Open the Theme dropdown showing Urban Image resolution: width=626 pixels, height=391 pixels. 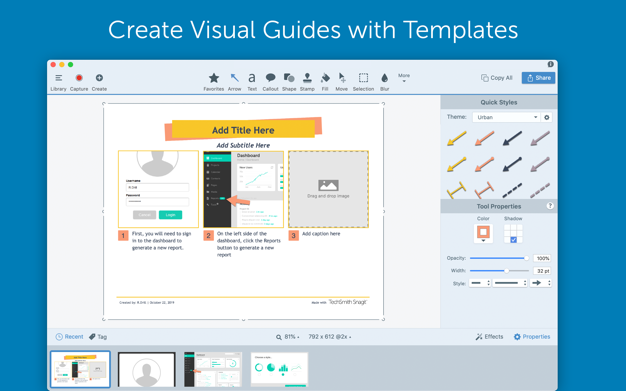coord(506,117)
